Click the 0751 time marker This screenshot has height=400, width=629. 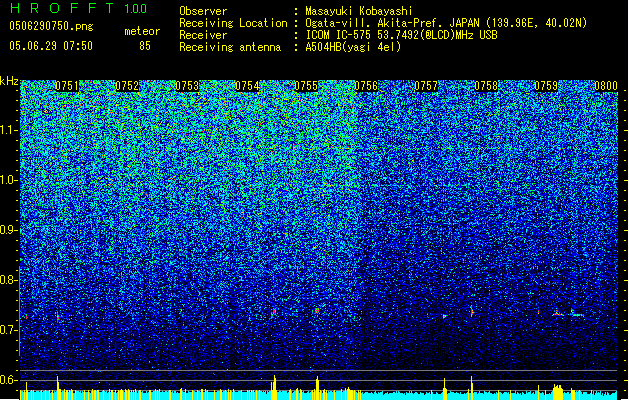[x=67, y=86]
